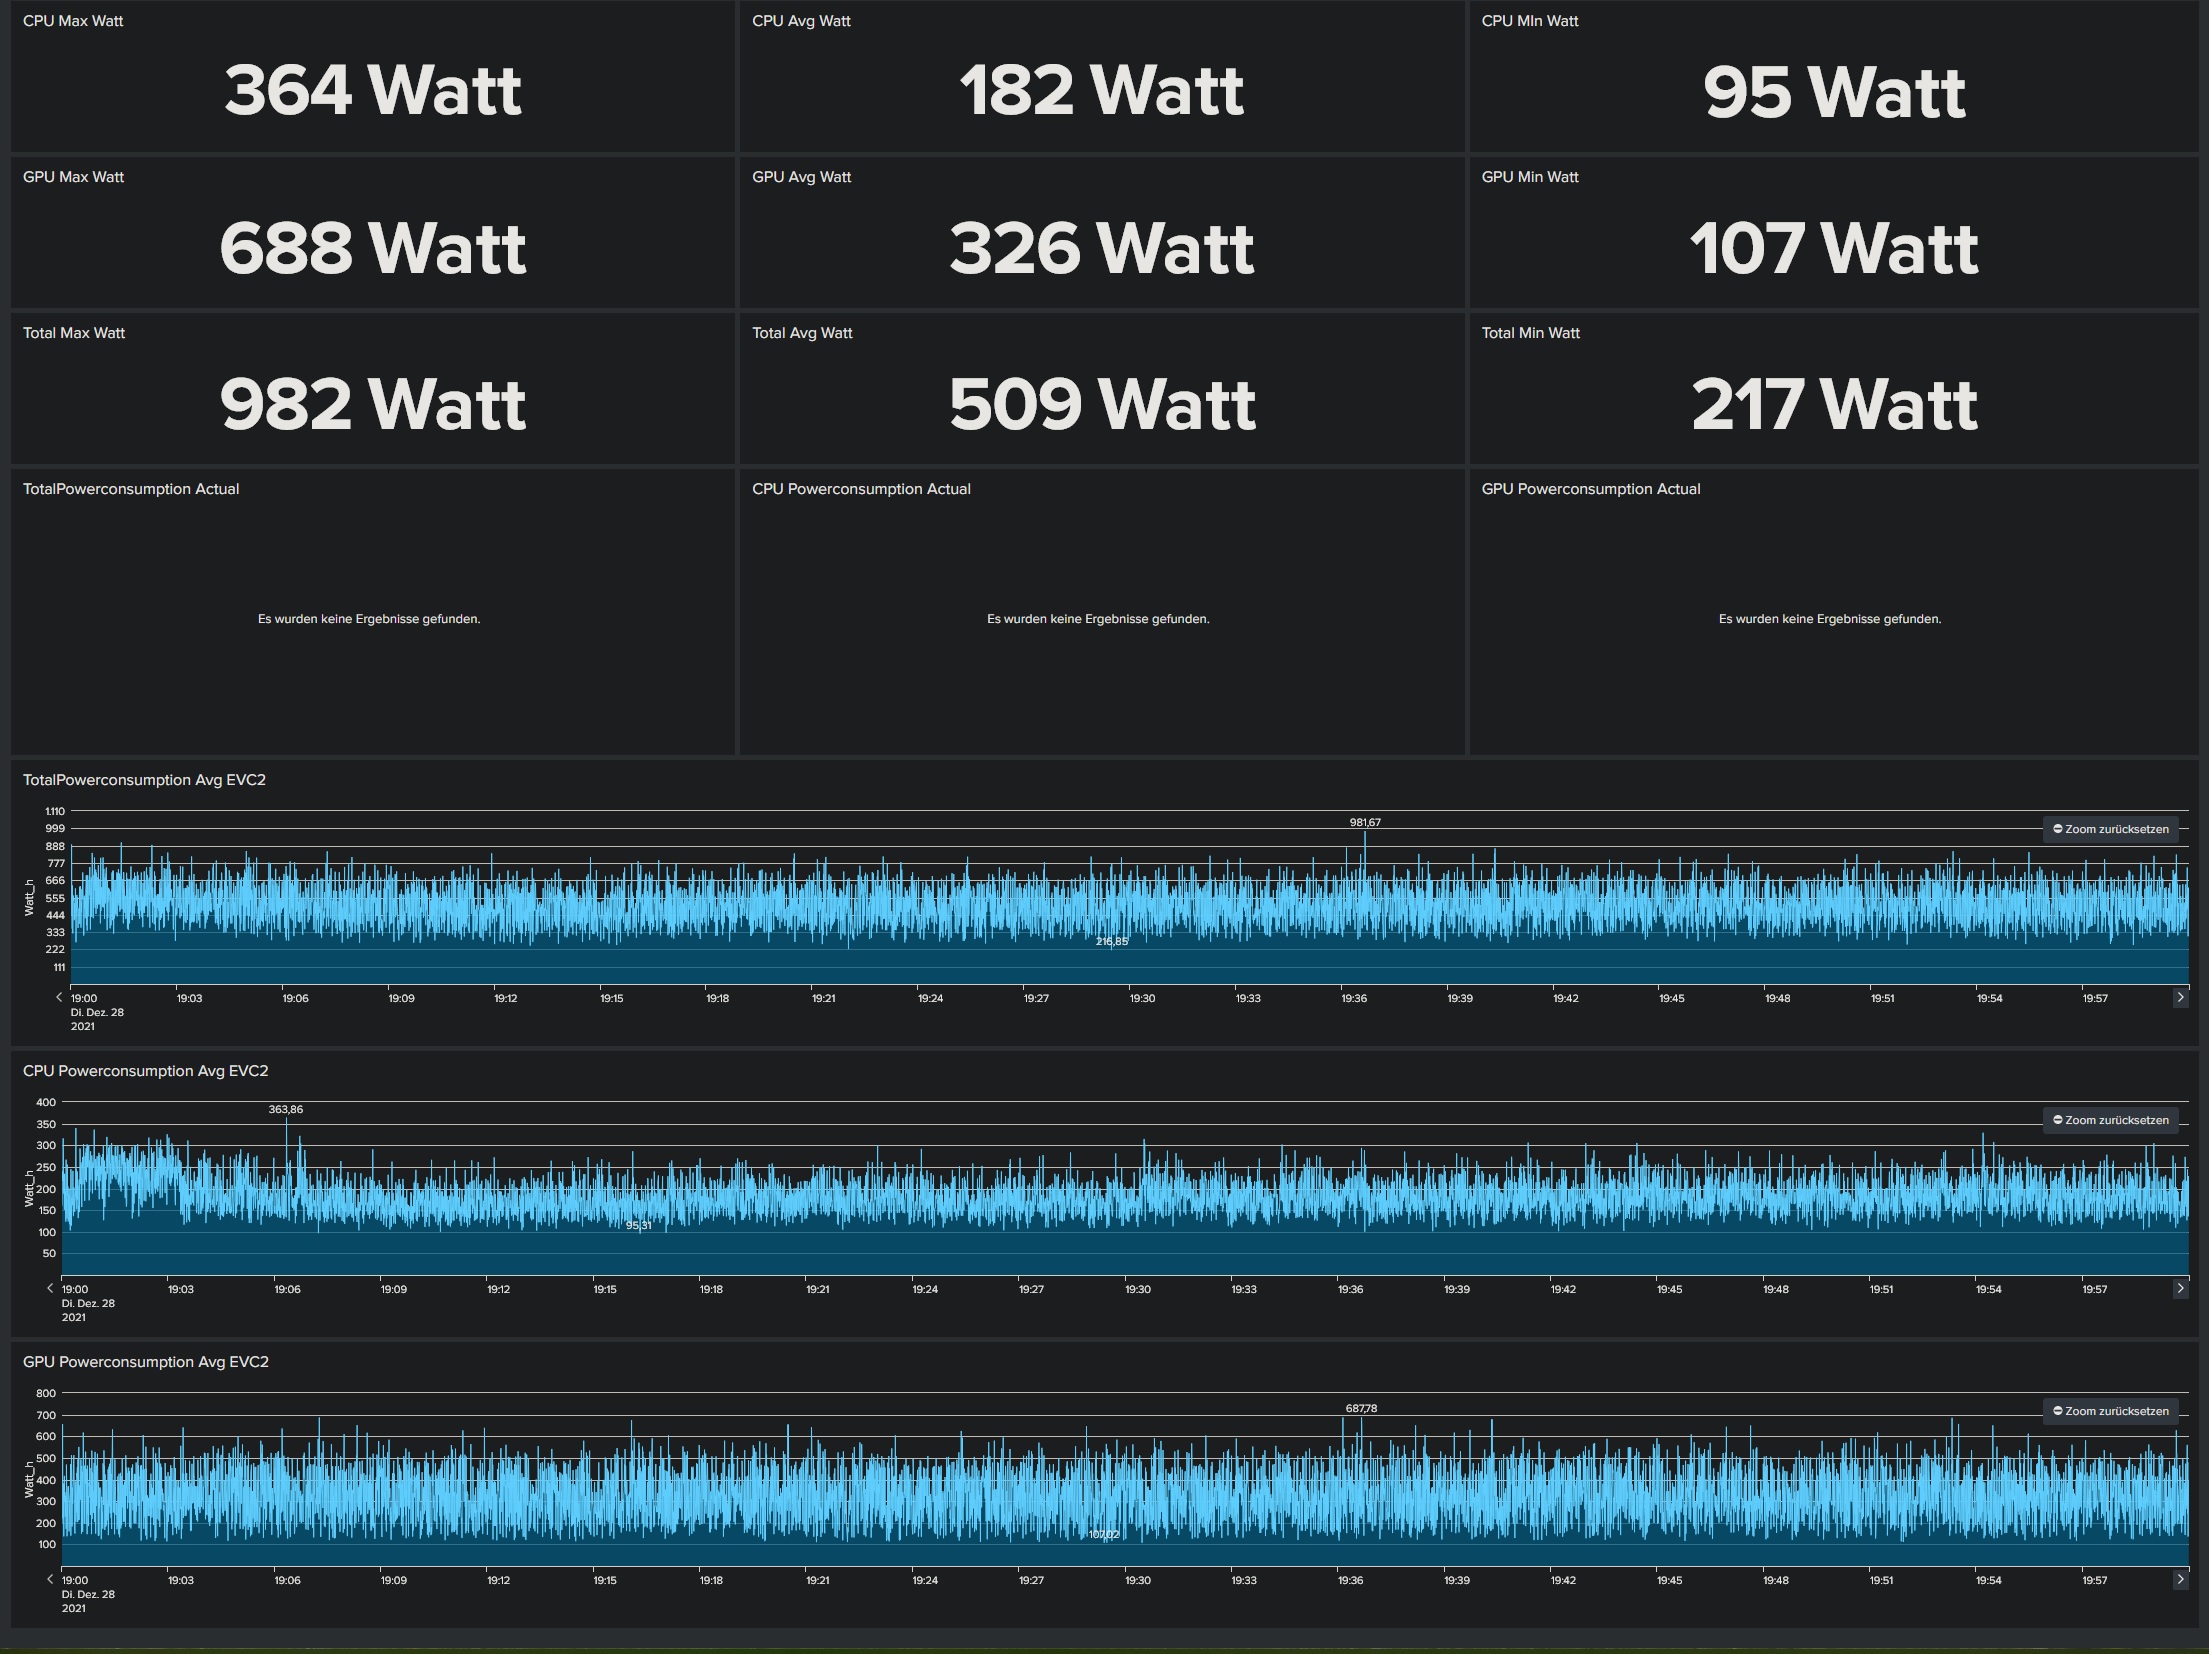Click the GPU Powerconsumption Actual panel title
This screenshot has height=1654, width=2209.
click(x=1590, y=489)
